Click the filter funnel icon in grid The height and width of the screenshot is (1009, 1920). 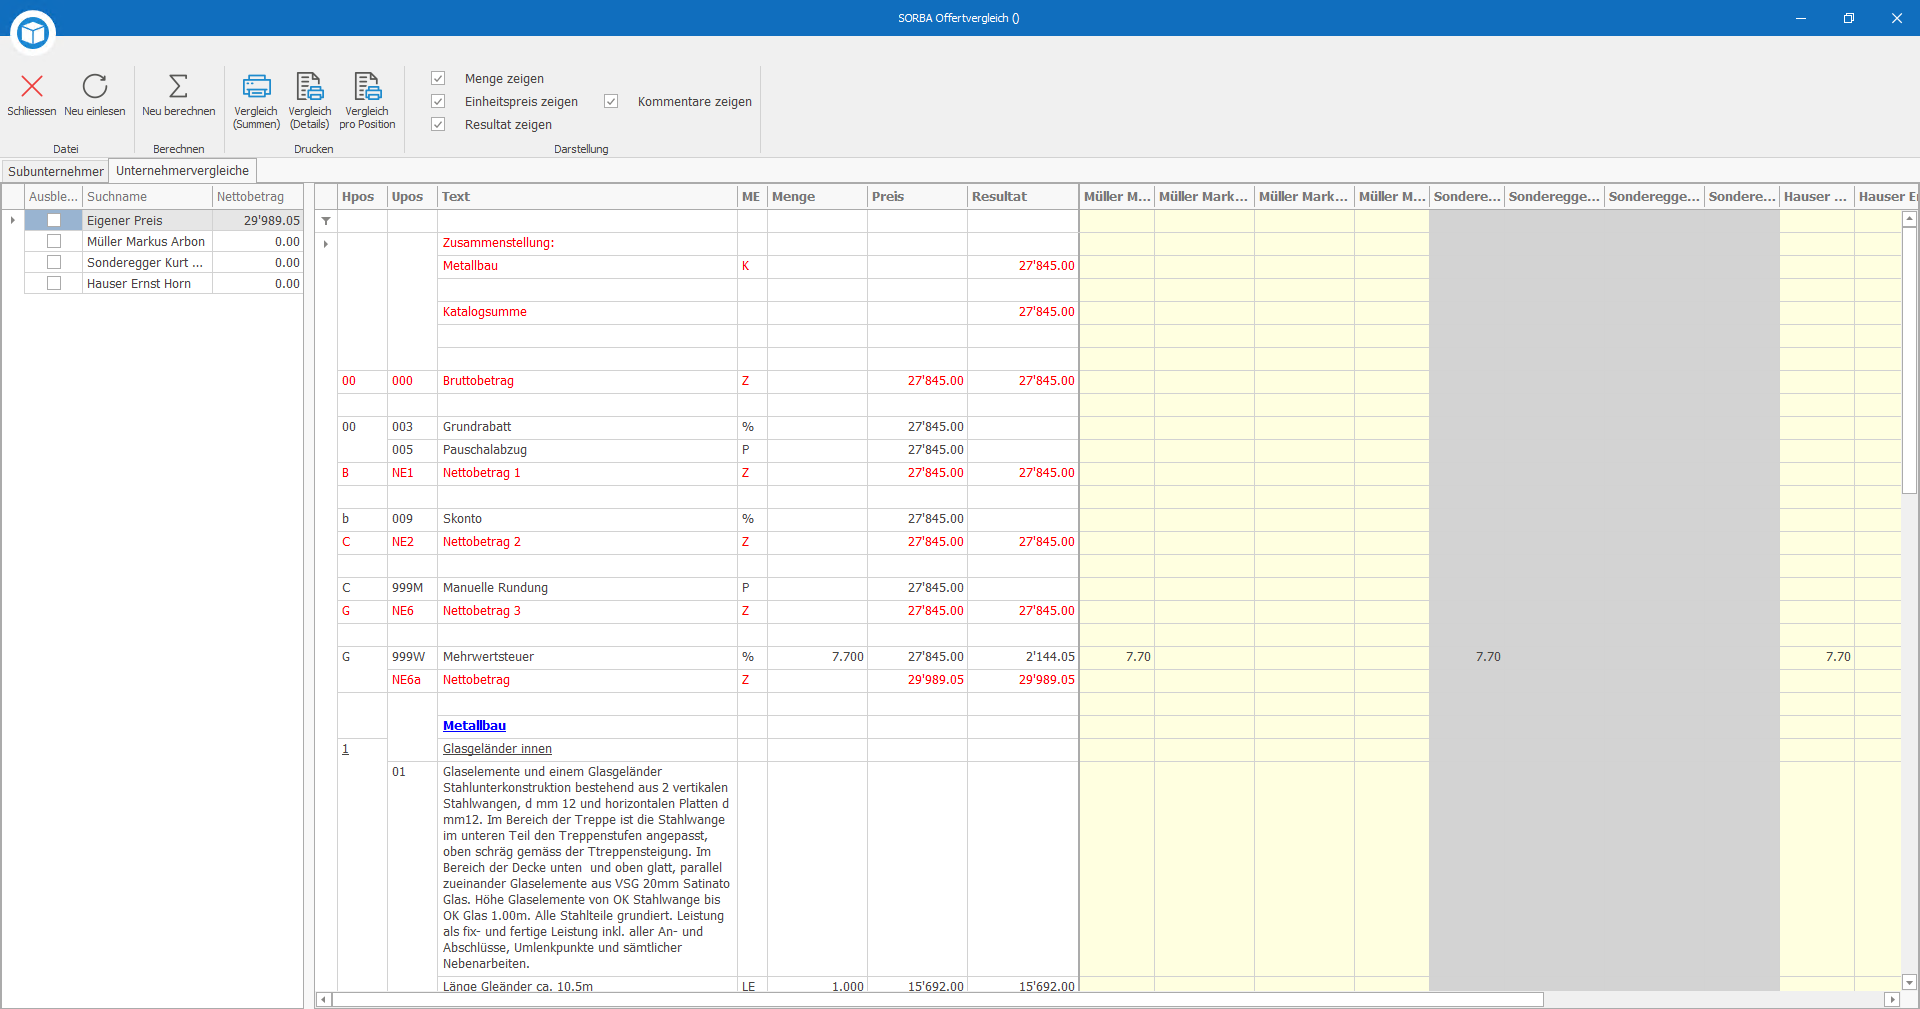coord(326,221)
